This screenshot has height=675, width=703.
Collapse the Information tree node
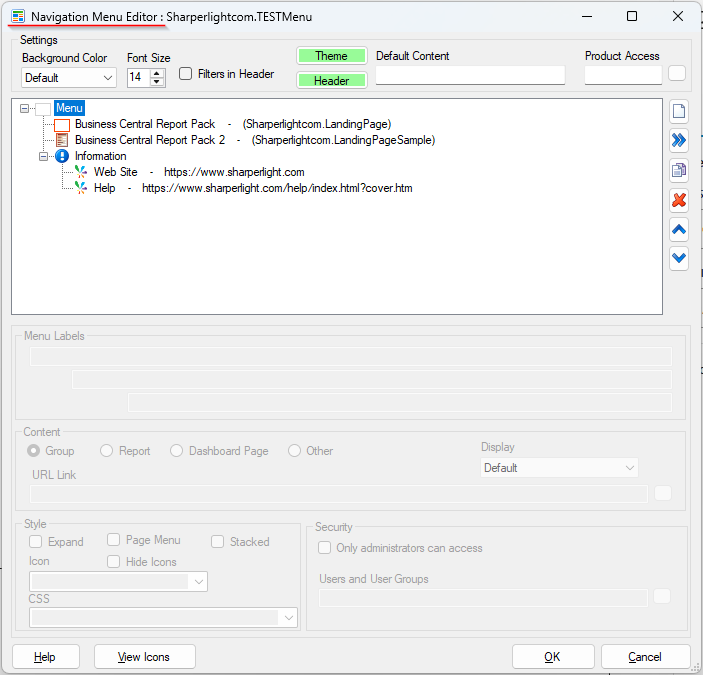pos(43,156)
